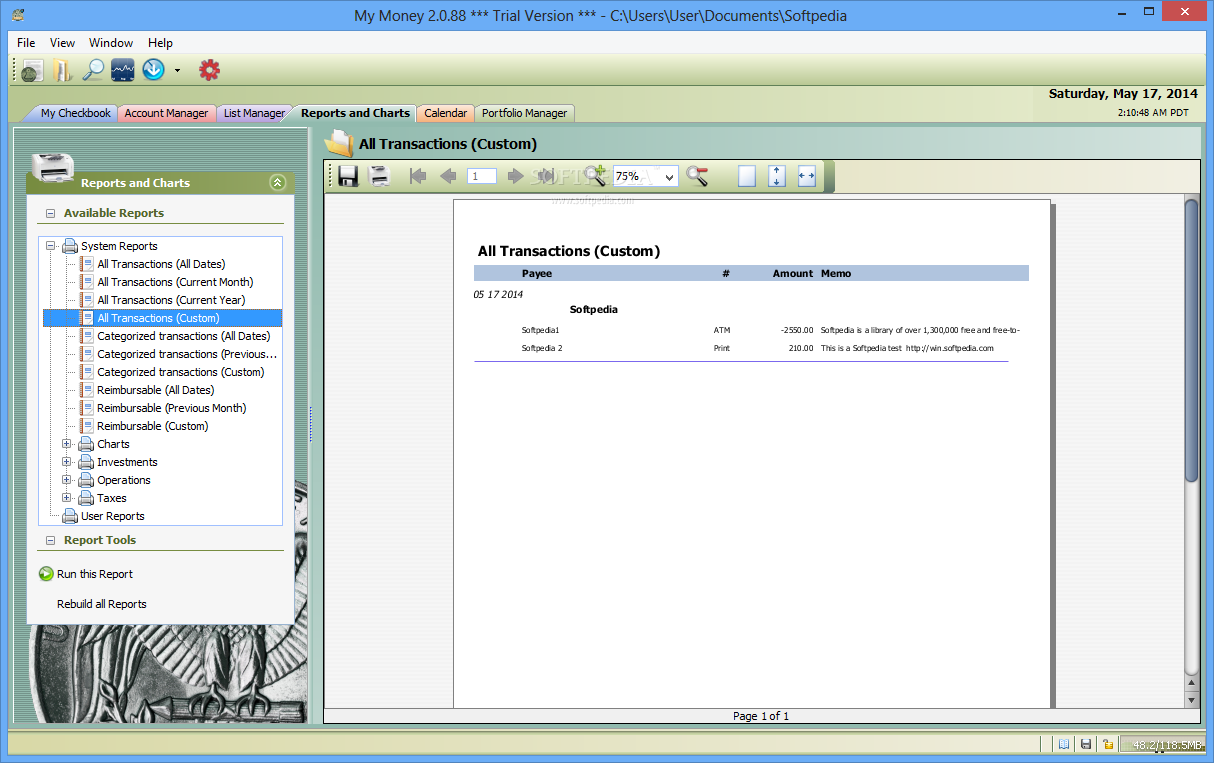Click the report preview vertical scrollbar thumb
This screenshot has height=763, width=1214.
1191,340
